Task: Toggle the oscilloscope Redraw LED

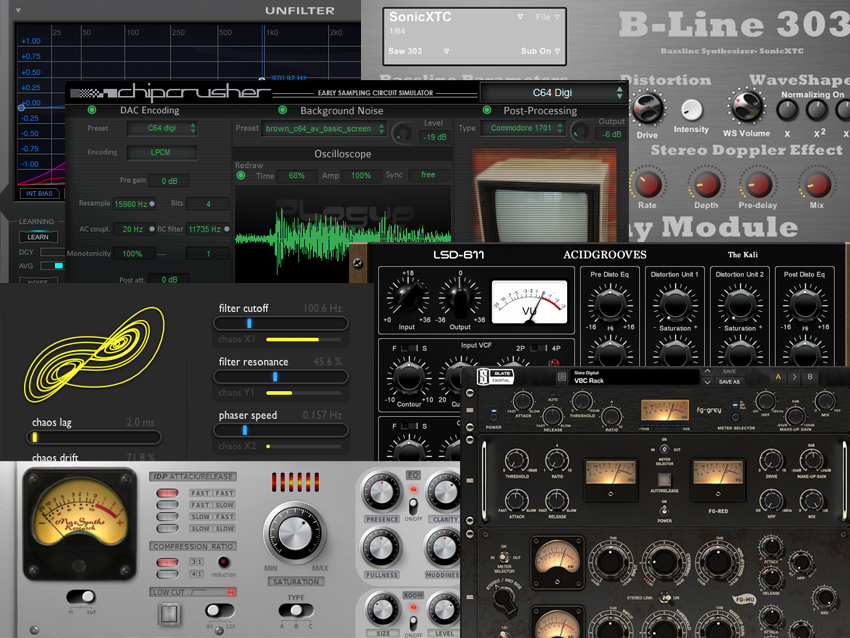Action: [x=241, y=175]
